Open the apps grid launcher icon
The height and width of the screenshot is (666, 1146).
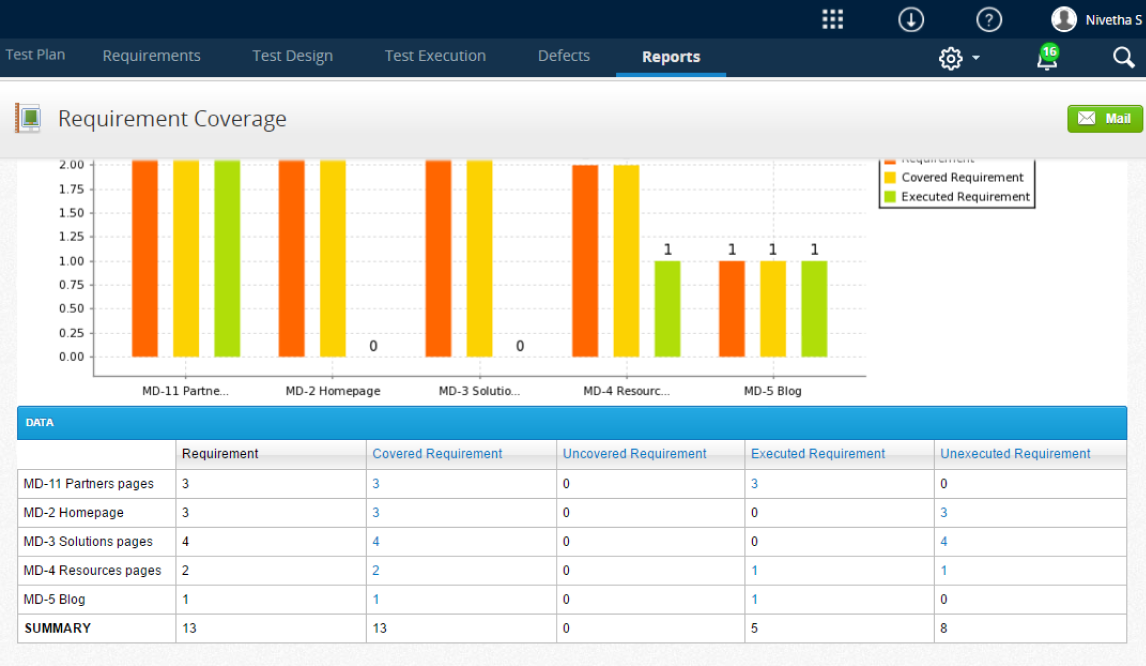pyautogui.click(x=832, y=19)
